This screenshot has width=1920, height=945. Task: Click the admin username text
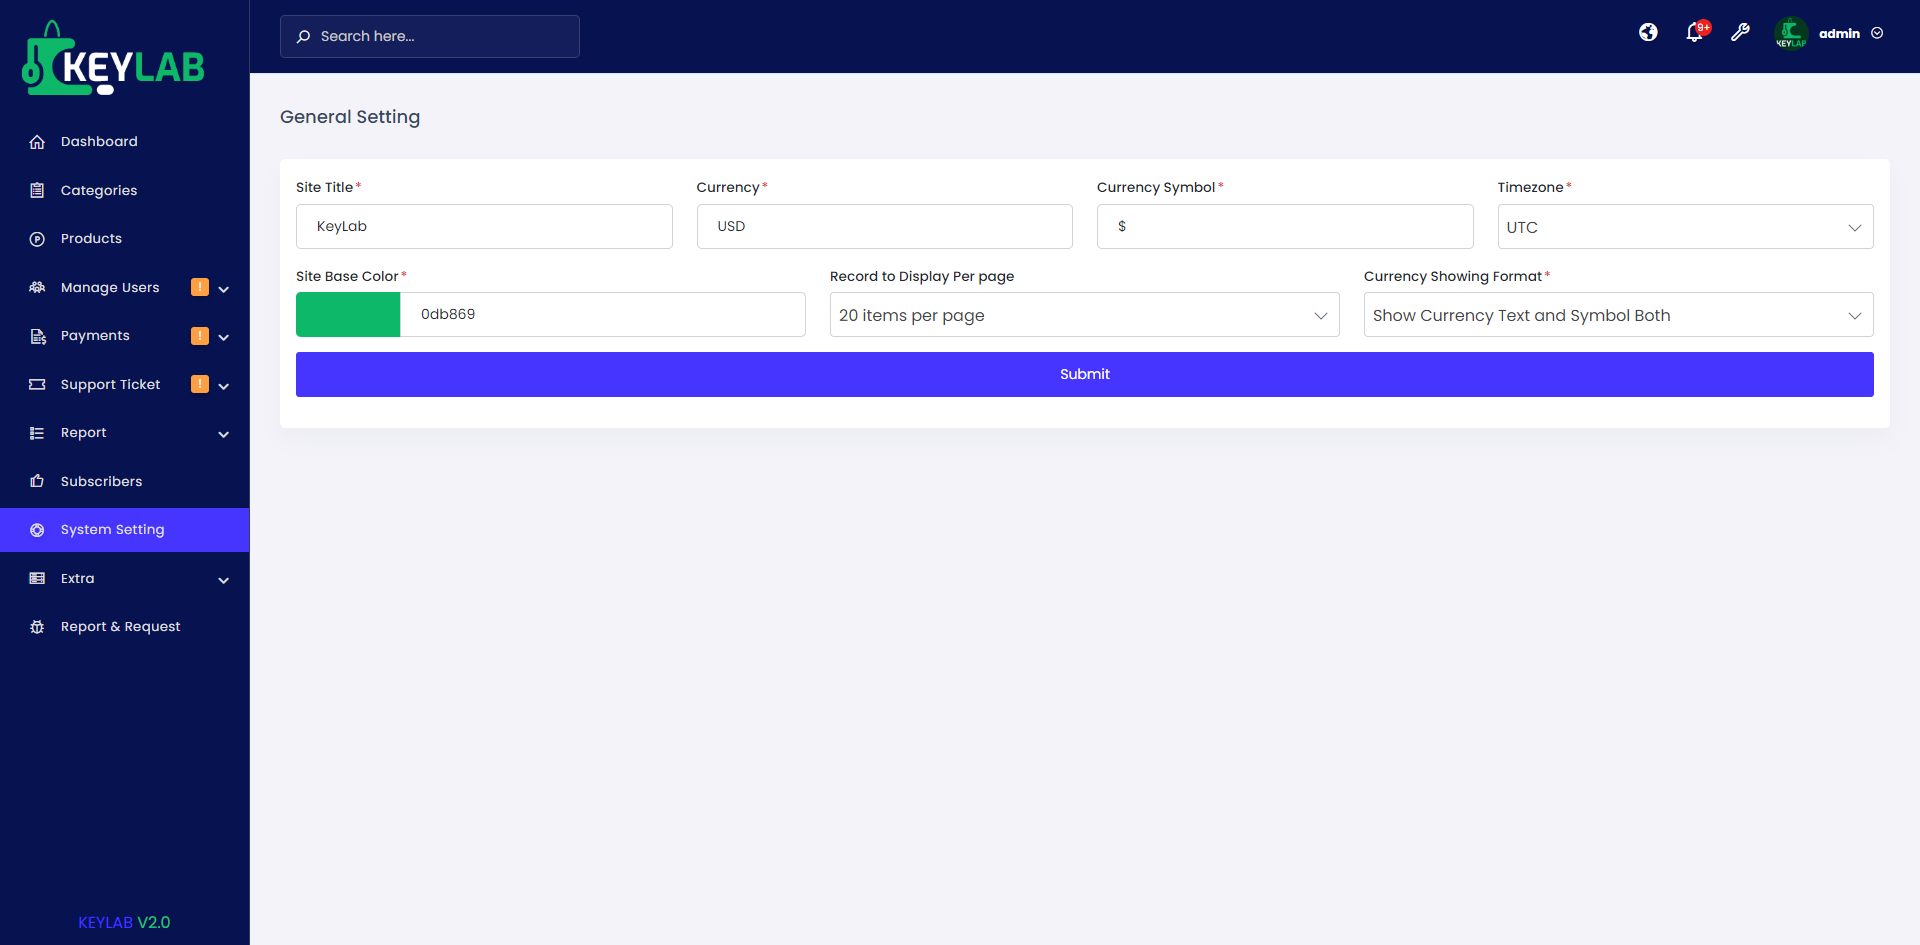(x=1839, y=33)
